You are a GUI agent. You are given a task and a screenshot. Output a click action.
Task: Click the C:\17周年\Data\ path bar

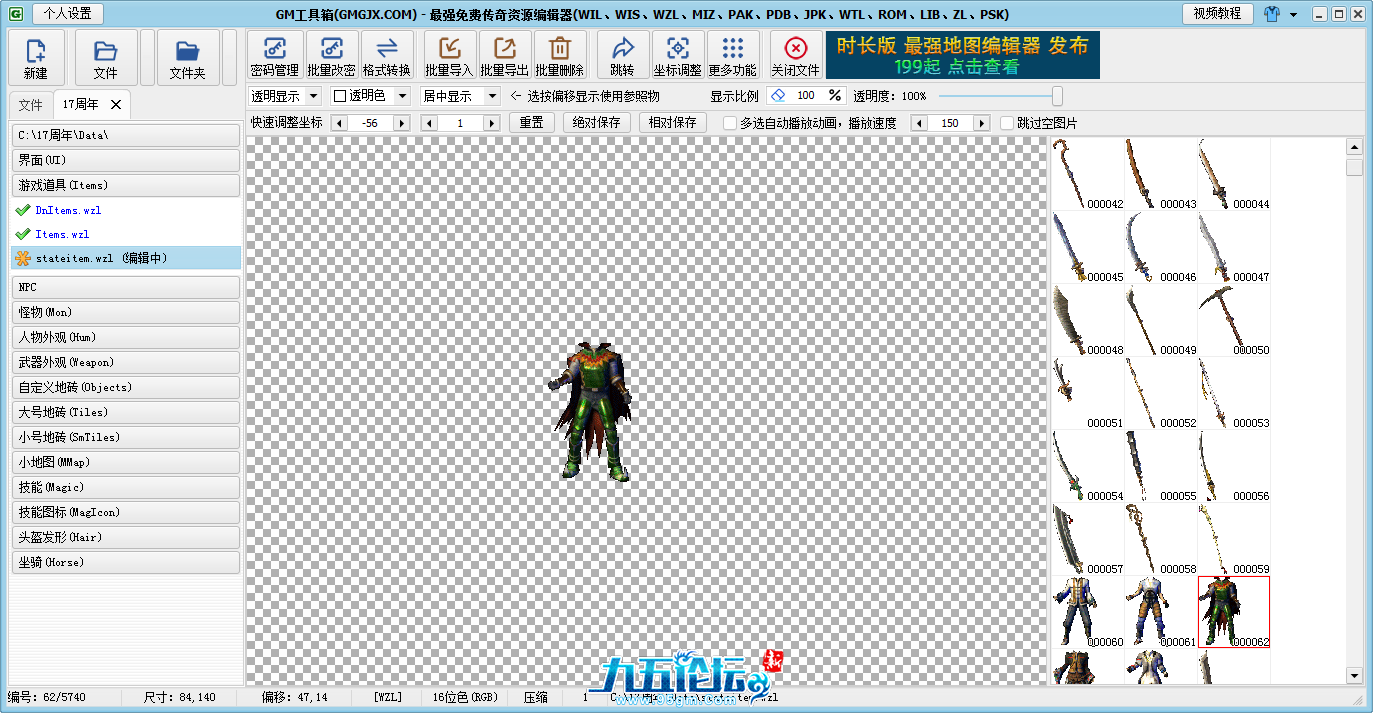click(126, 135)
